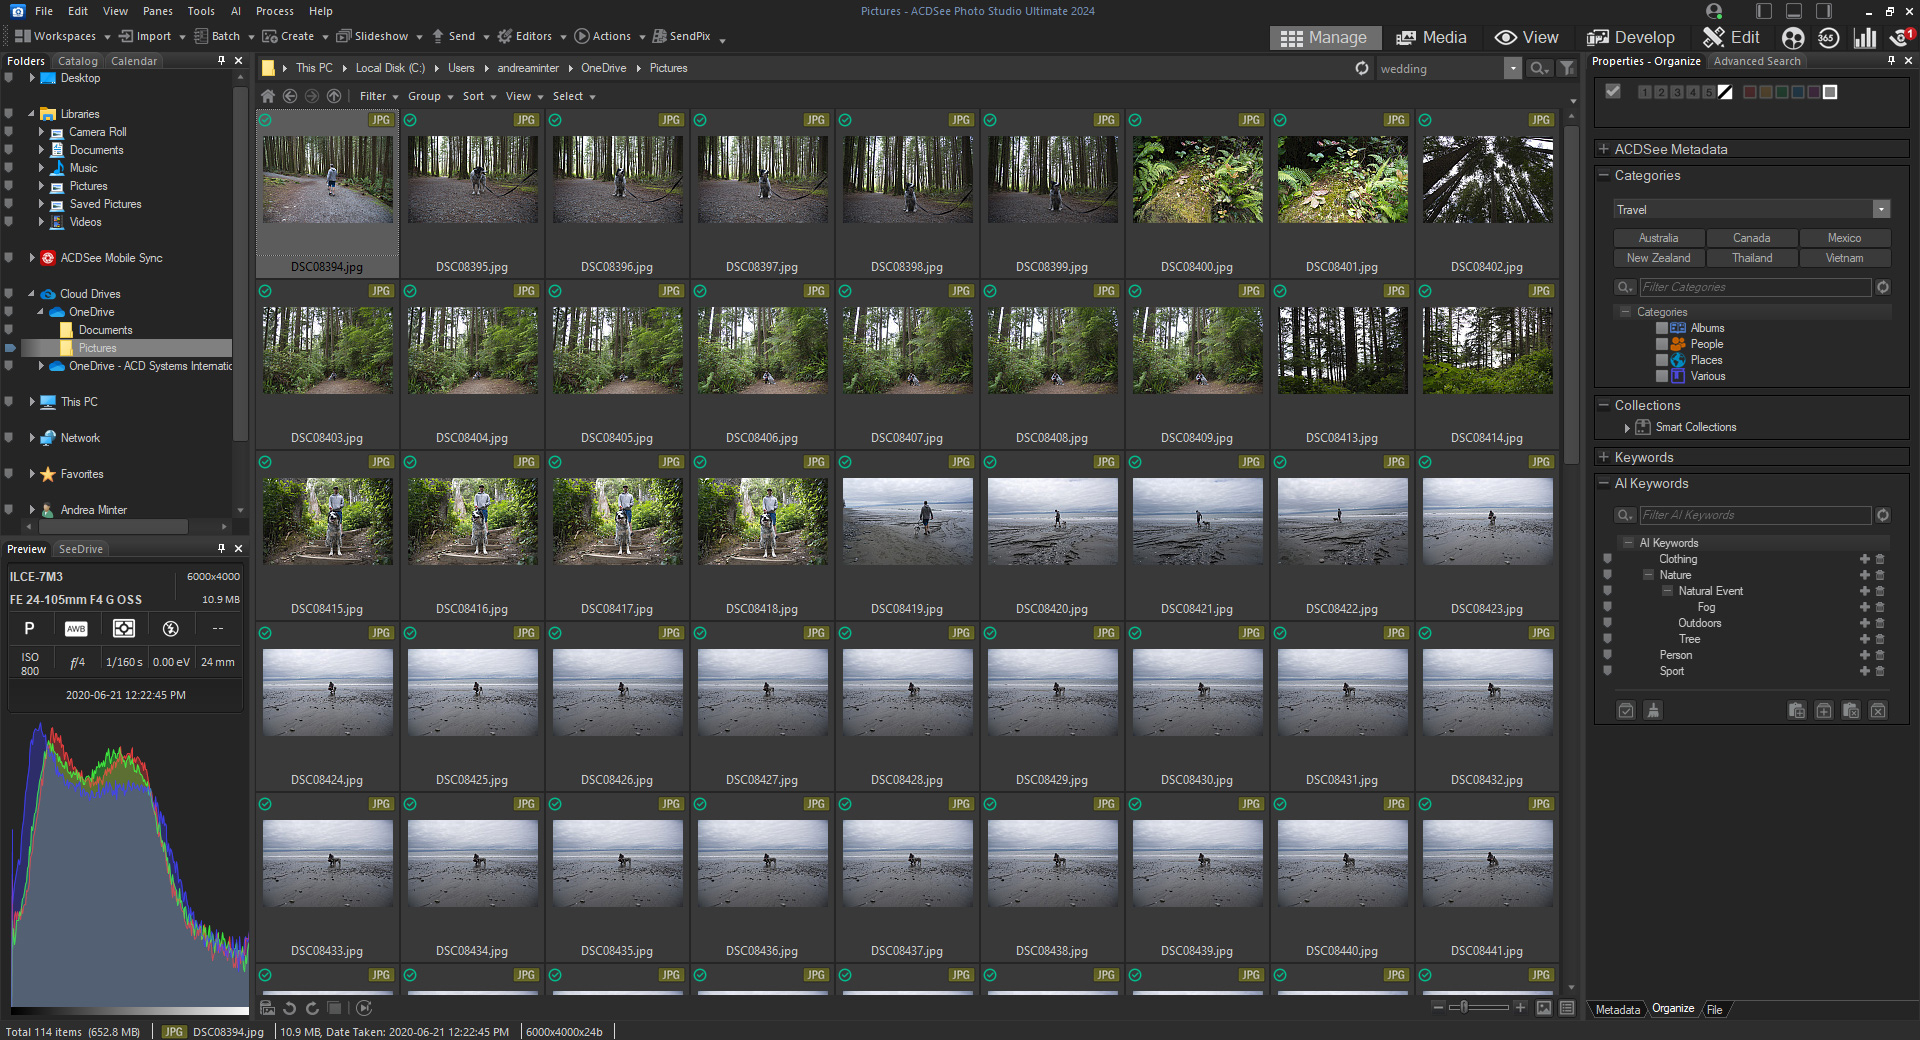
Task: Click the home icon in navigation bar
Action: (x=268, y=96)
